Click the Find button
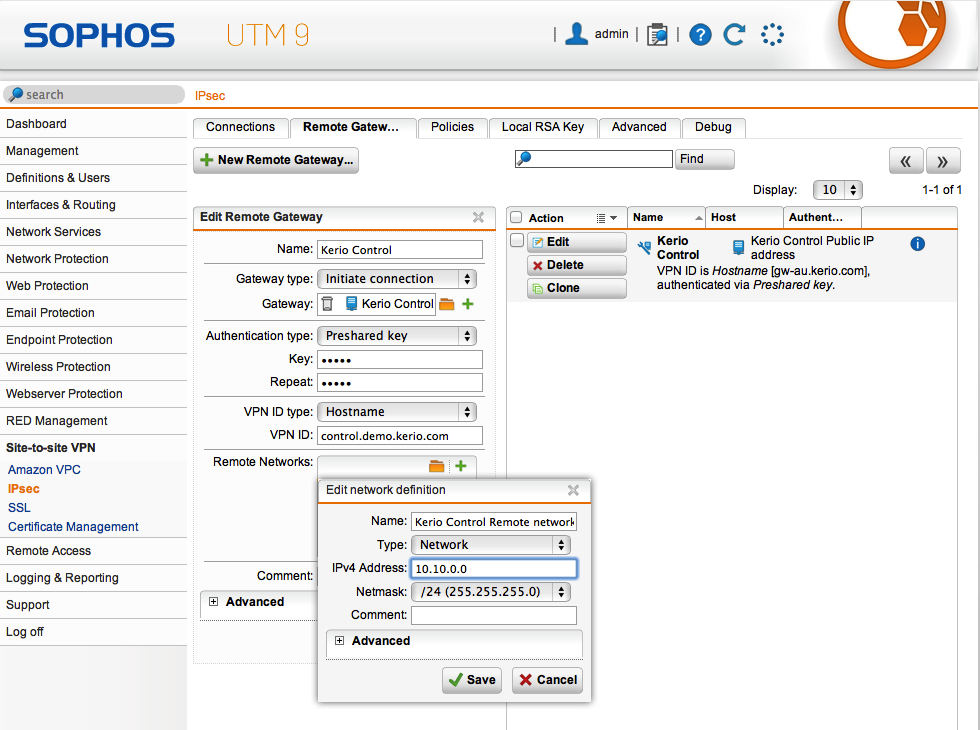 tap(704, 159)
